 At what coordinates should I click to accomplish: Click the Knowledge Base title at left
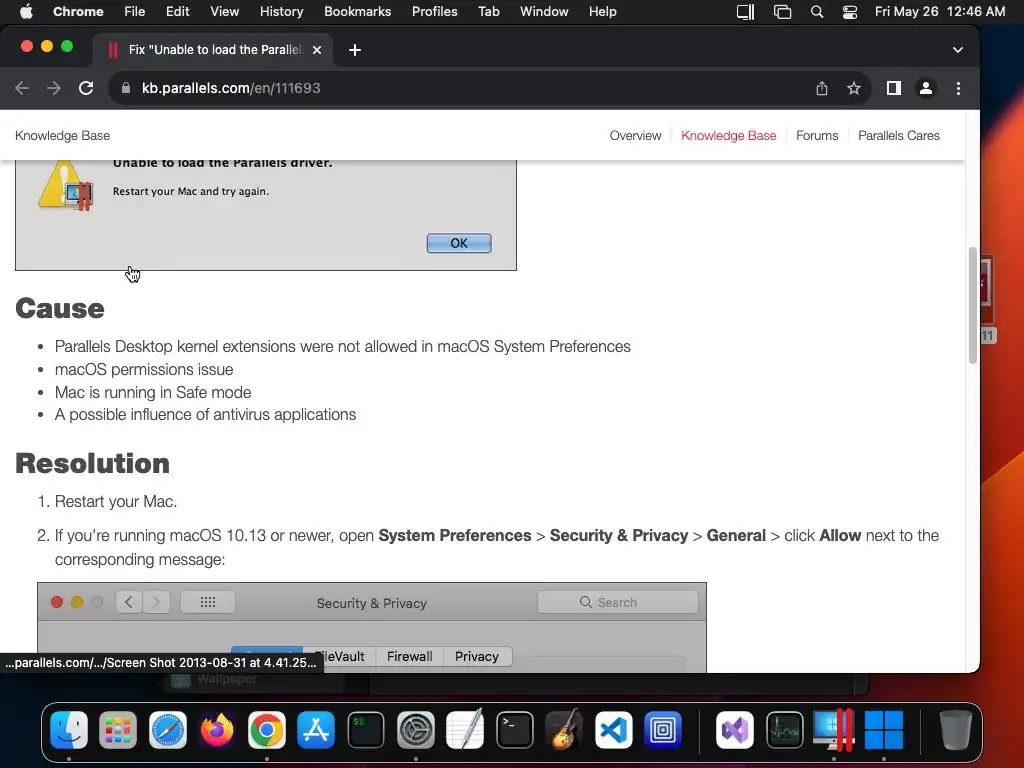point(63,136)
